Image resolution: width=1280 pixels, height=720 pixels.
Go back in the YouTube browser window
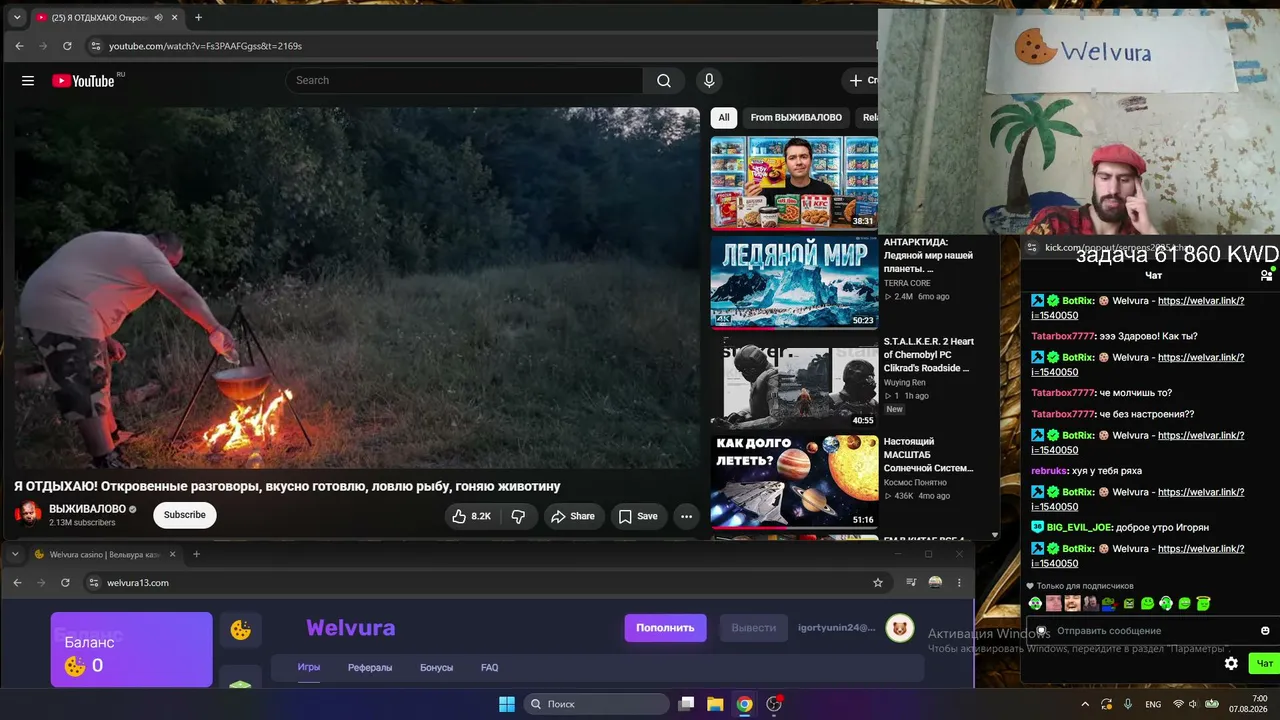pos(19,46)
